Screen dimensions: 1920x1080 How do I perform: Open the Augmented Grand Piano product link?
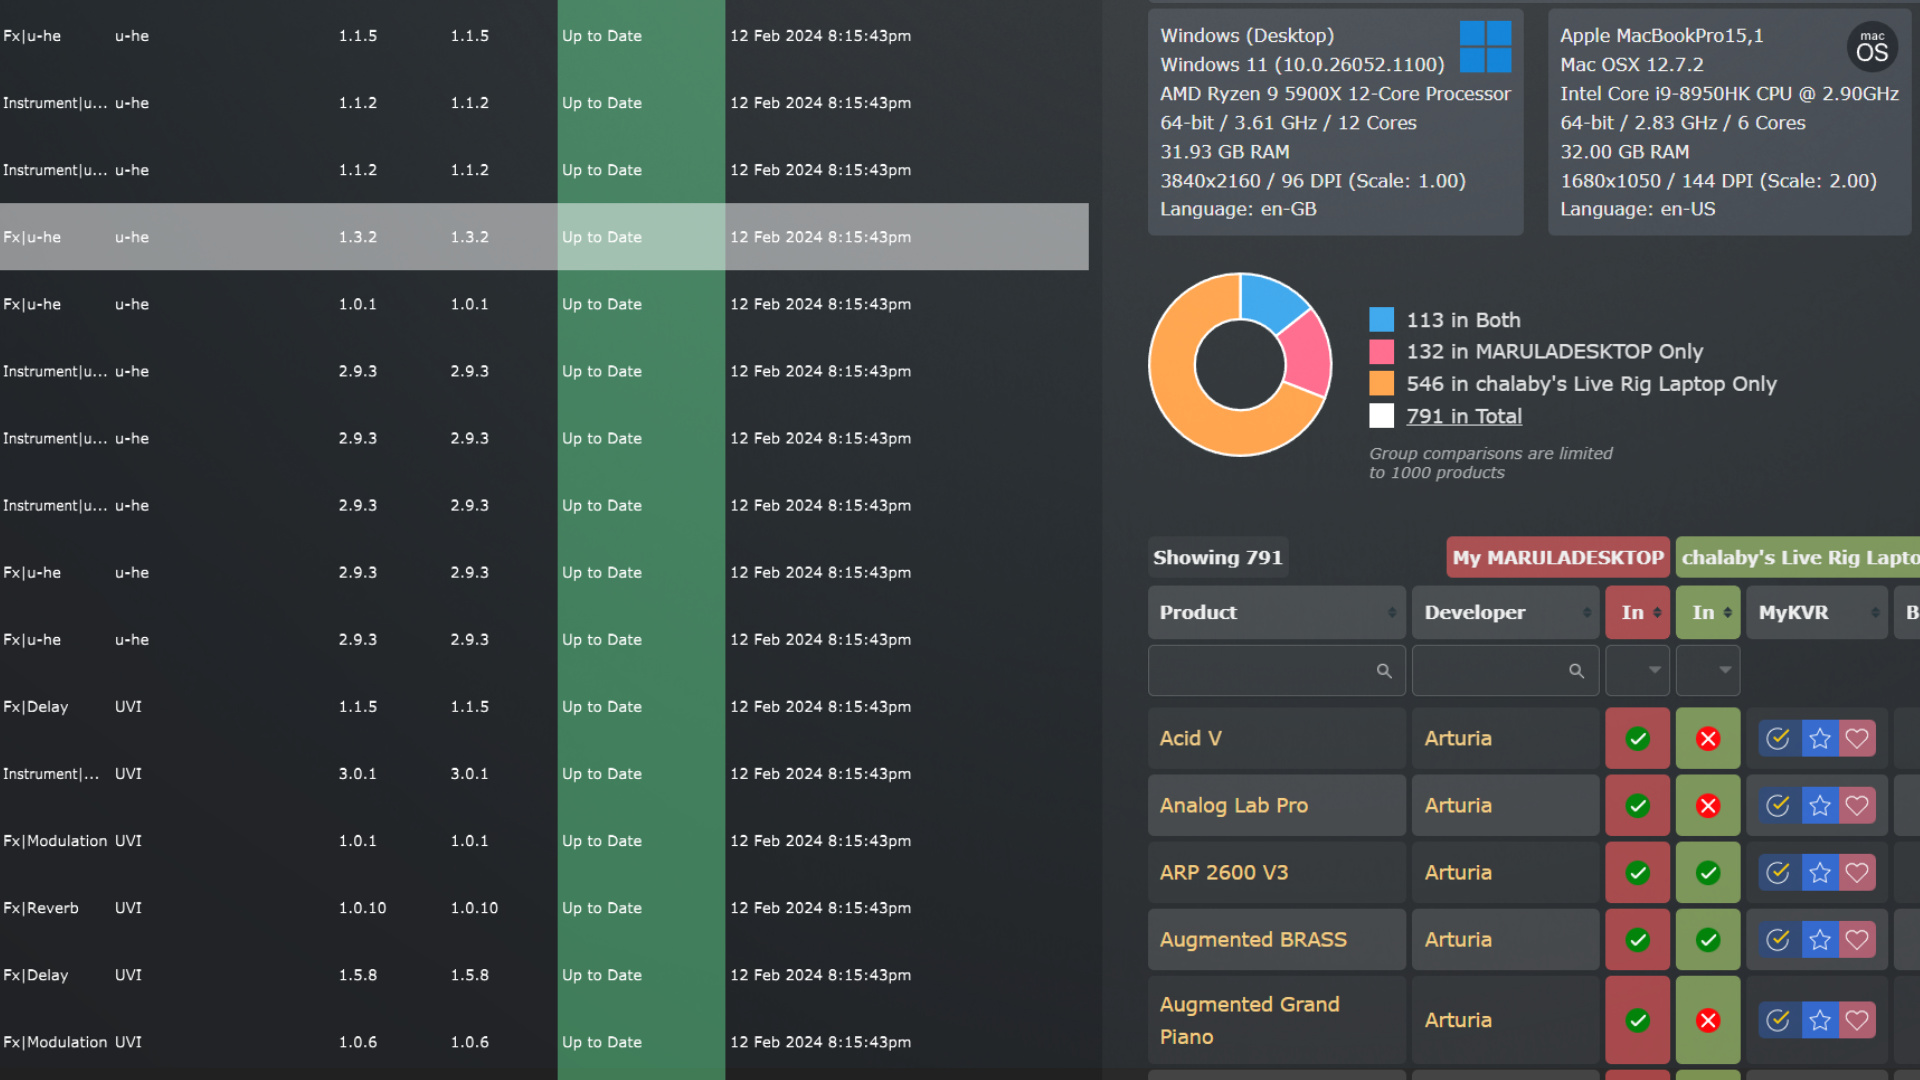pyautogui.click(x=1249, y=1020)
